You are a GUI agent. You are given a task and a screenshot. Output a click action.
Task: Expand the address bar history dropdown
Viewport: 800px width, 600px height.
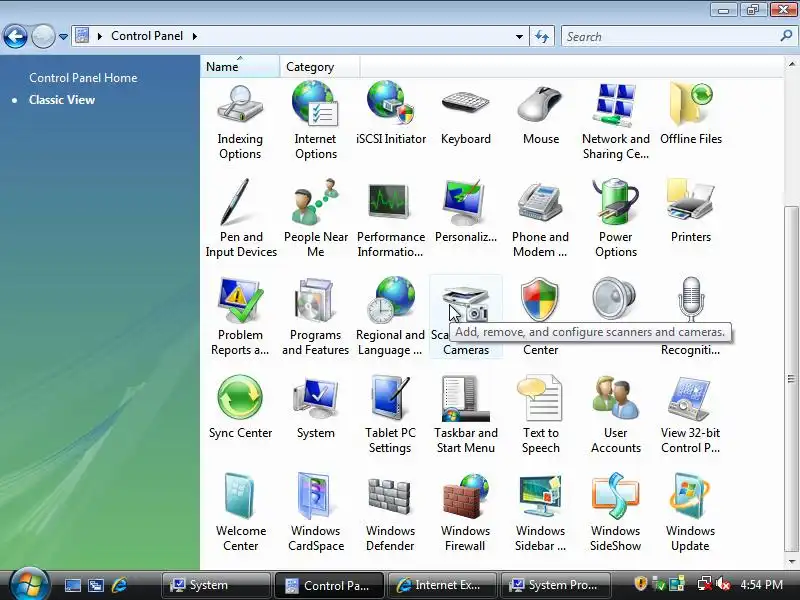pyautogui.click(x=519, y=37)
